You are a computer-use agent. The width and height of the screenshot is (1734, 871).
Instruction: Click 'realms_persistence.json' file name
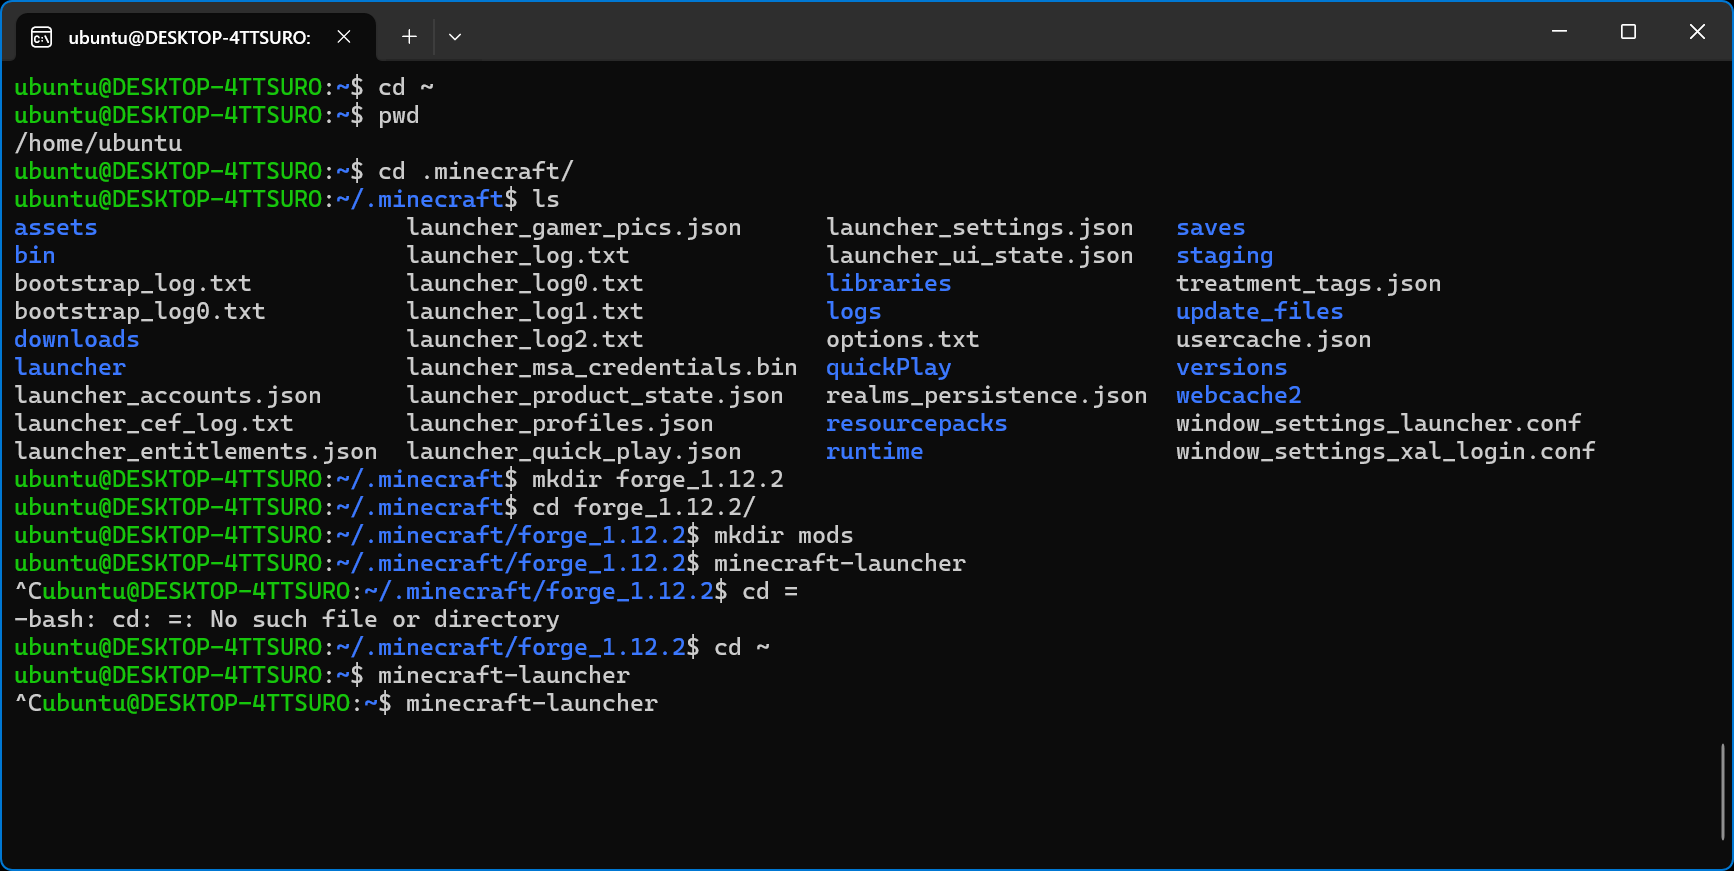[x=987, y=396]
